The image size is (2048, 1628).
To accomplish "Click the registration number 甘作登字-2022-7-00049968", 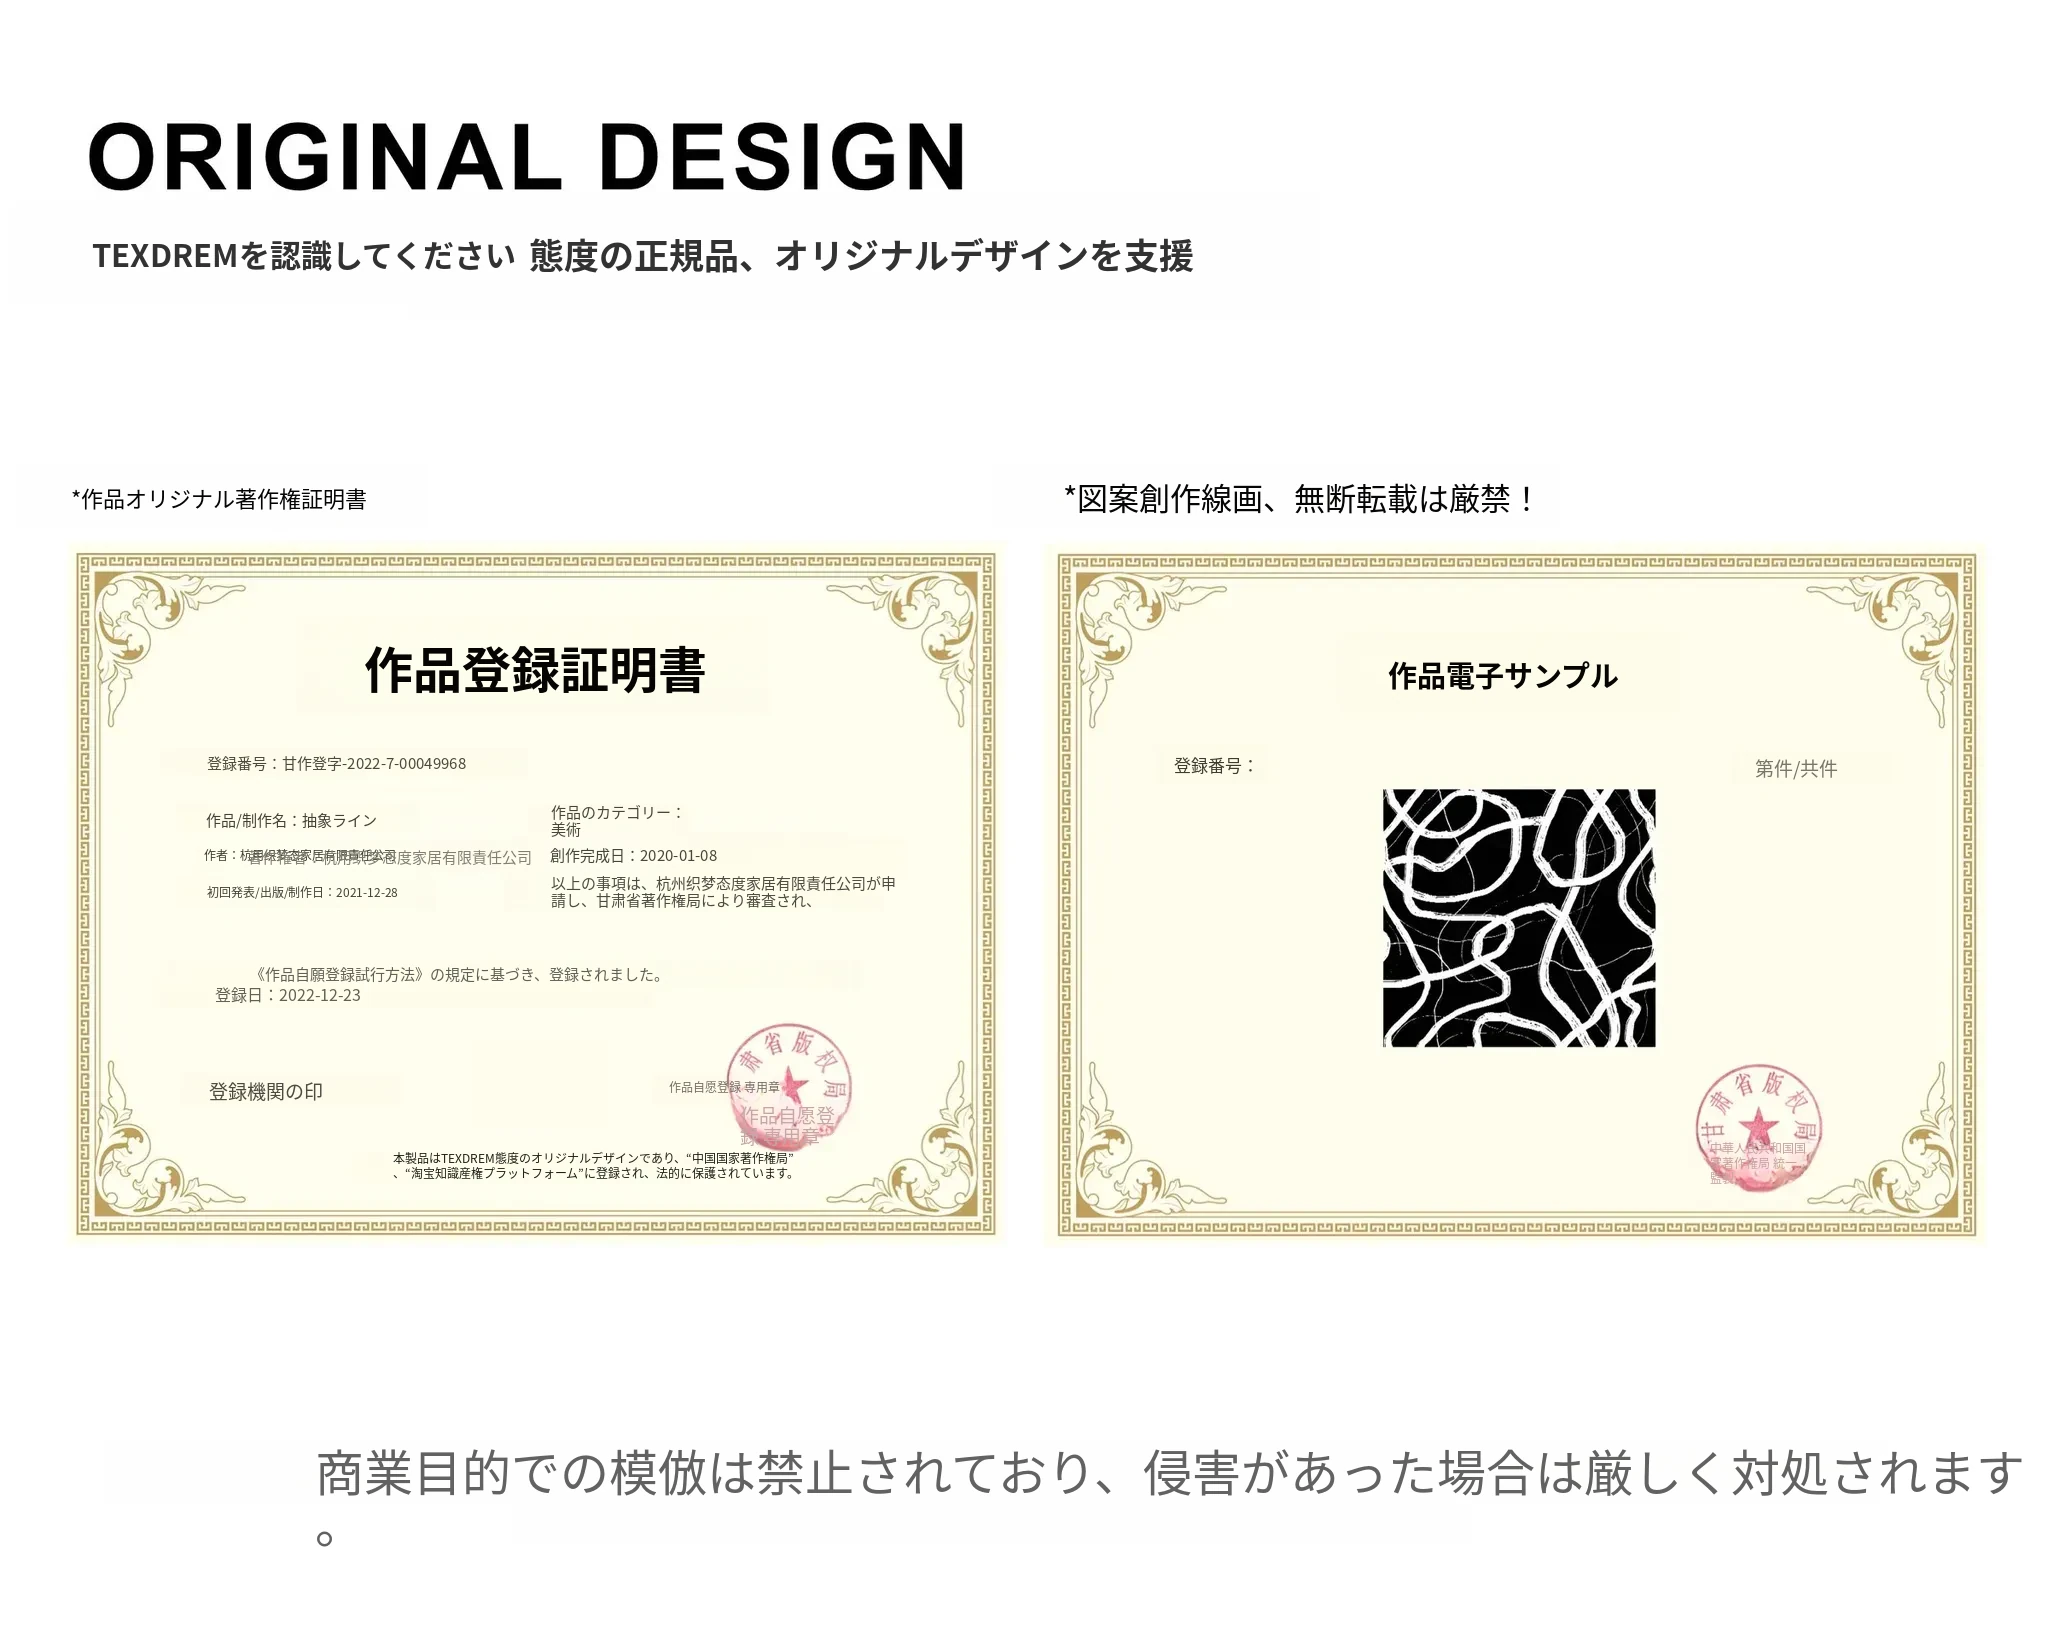I will tap(336, 764).
